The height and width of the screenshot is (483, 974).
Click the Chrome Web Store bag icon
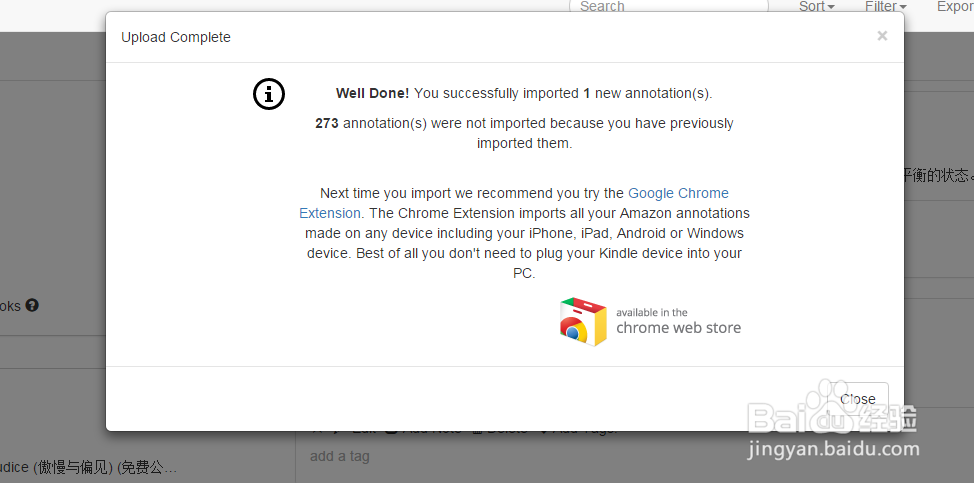tap(583, 321)
